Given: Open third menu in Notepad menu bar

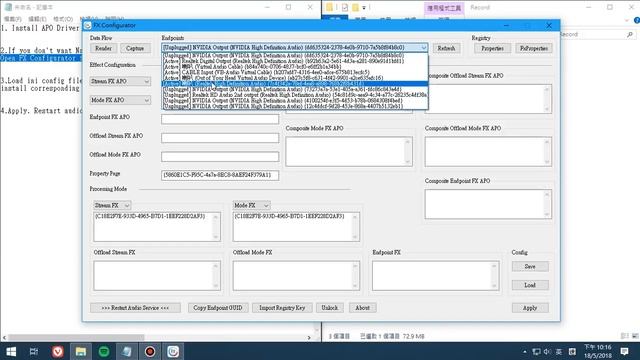Looking at the screenshot, I should (63, 19).
